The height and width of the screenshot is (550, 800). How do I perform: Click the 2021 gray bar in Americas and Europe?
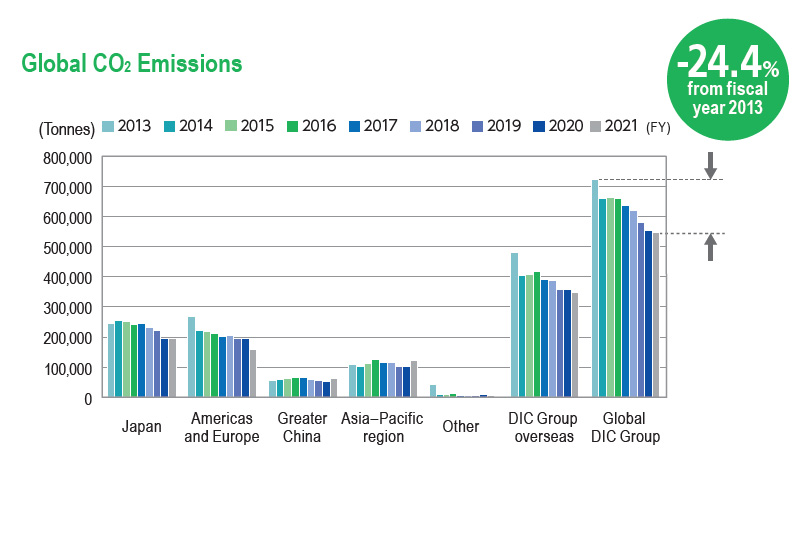click(253, 373)
